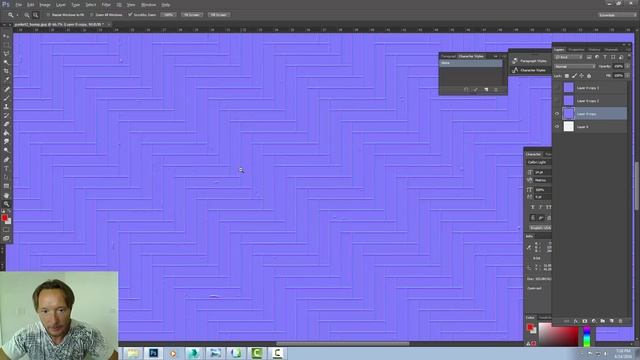The image size is (640, 360).
Task: Open the Filter menu
Action: (x=106, y=5)
